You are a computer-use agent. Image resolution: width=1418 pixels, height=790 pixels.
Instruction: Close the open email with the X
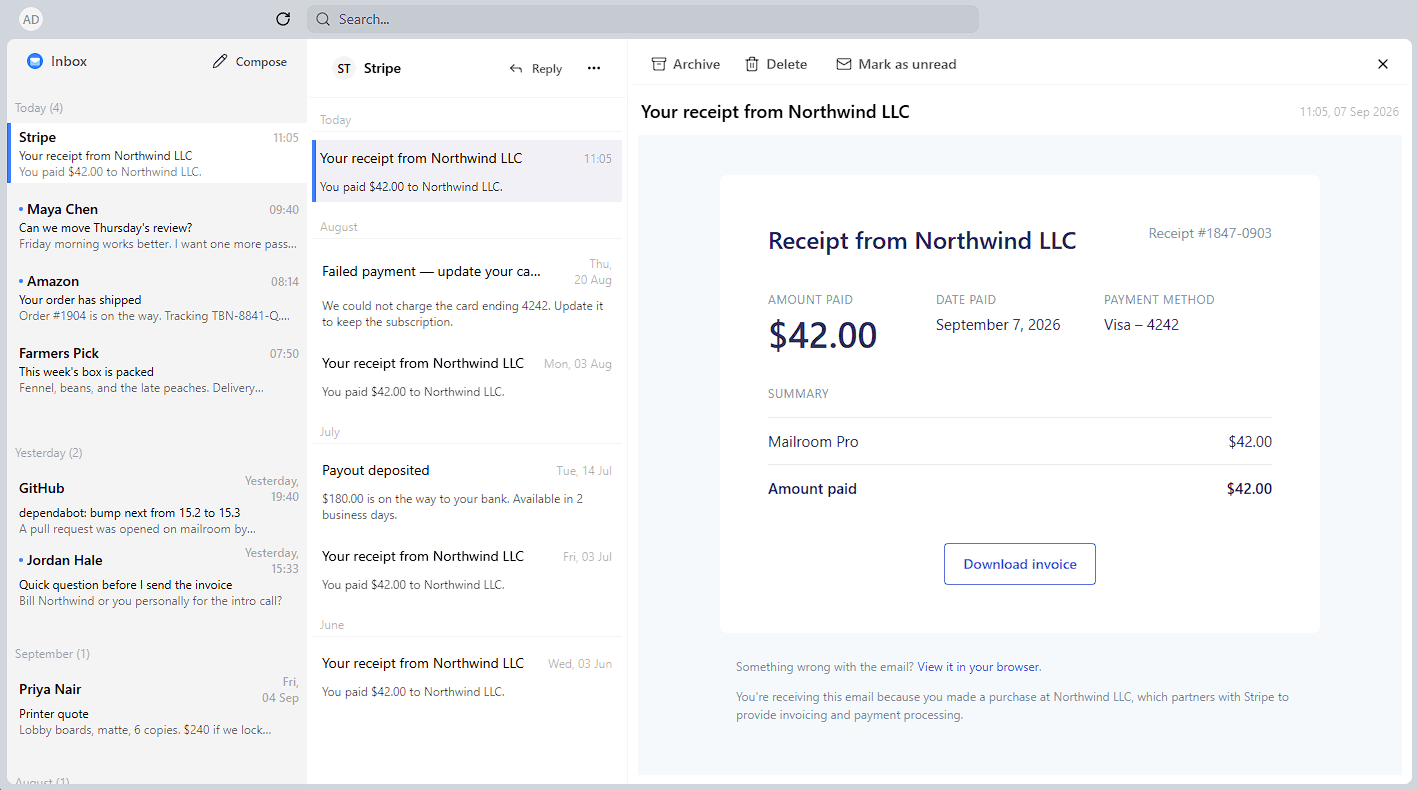(1383, 64)
